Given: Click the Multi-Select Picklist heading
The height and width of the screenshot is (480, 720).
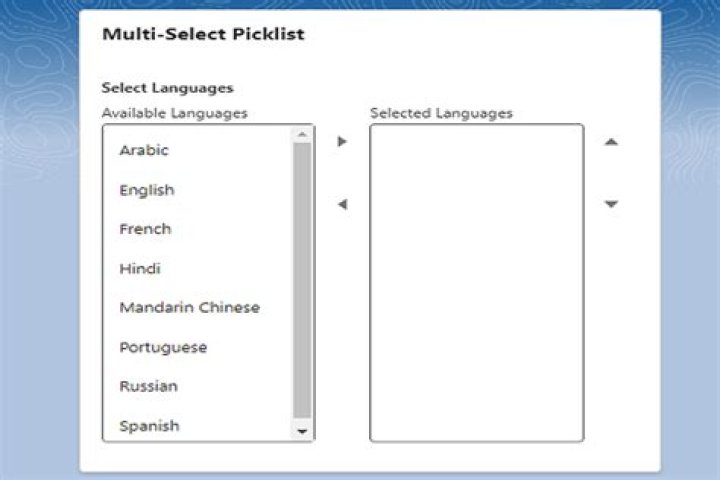Looking at the screenshot, I should 203,34.
